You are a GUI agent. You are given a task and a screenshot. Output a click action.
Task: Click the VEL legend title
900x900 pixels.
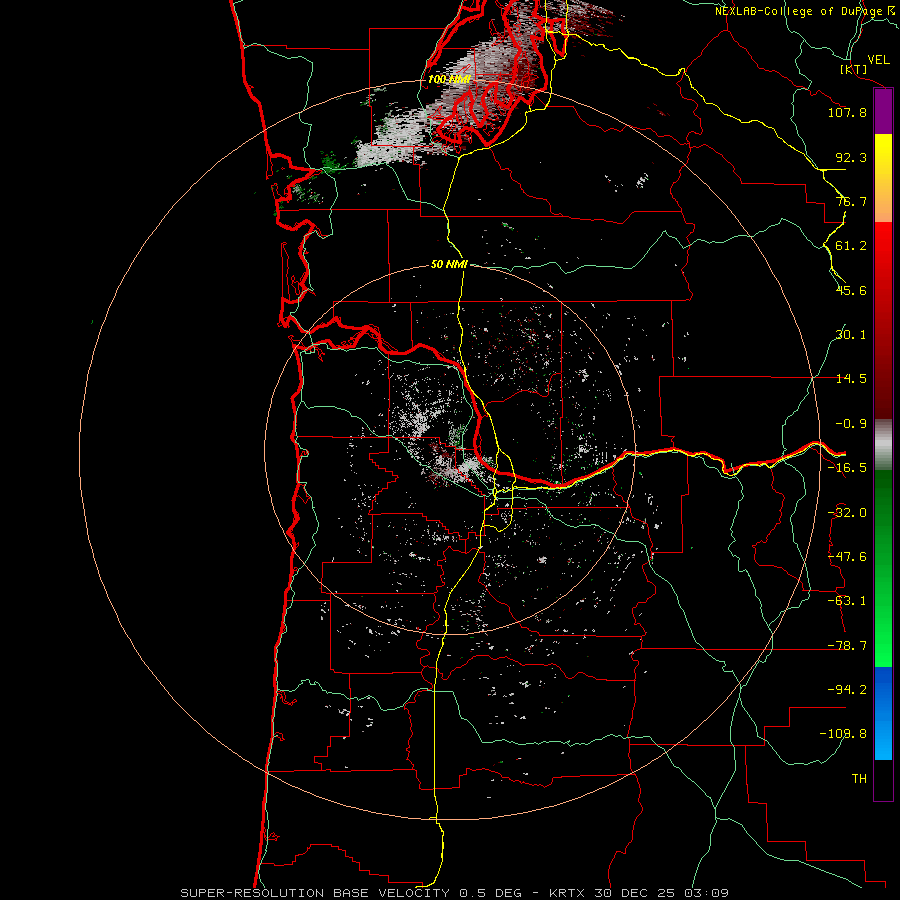(x=878, y=60)
